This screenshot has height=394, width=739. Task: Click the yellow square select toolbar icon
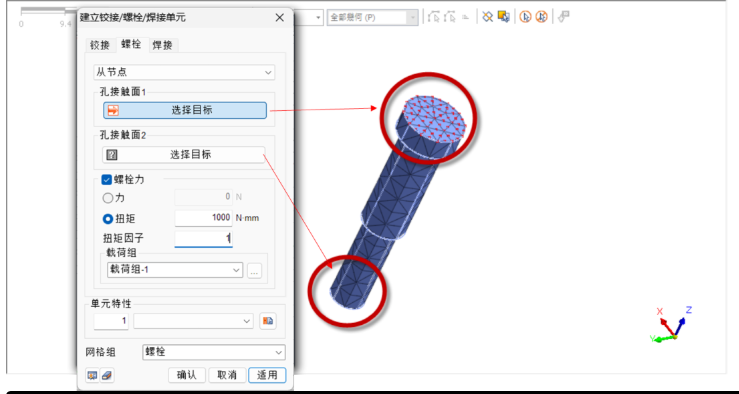click(x=503, y=17)
